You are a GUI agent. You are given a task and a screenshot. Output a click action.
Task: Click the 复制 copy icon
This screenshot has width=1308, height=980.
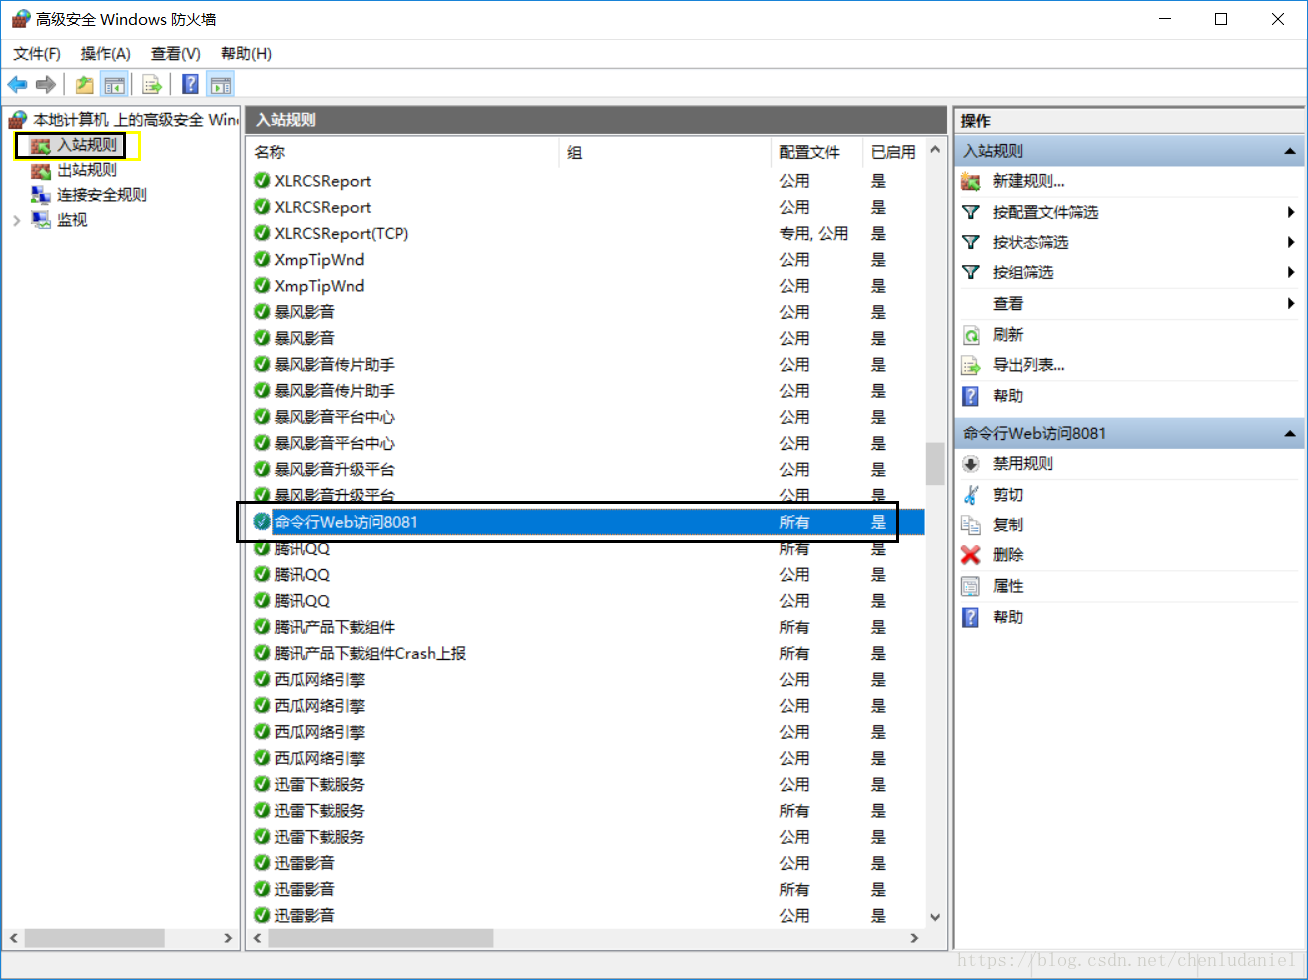(x=970, y=524)
